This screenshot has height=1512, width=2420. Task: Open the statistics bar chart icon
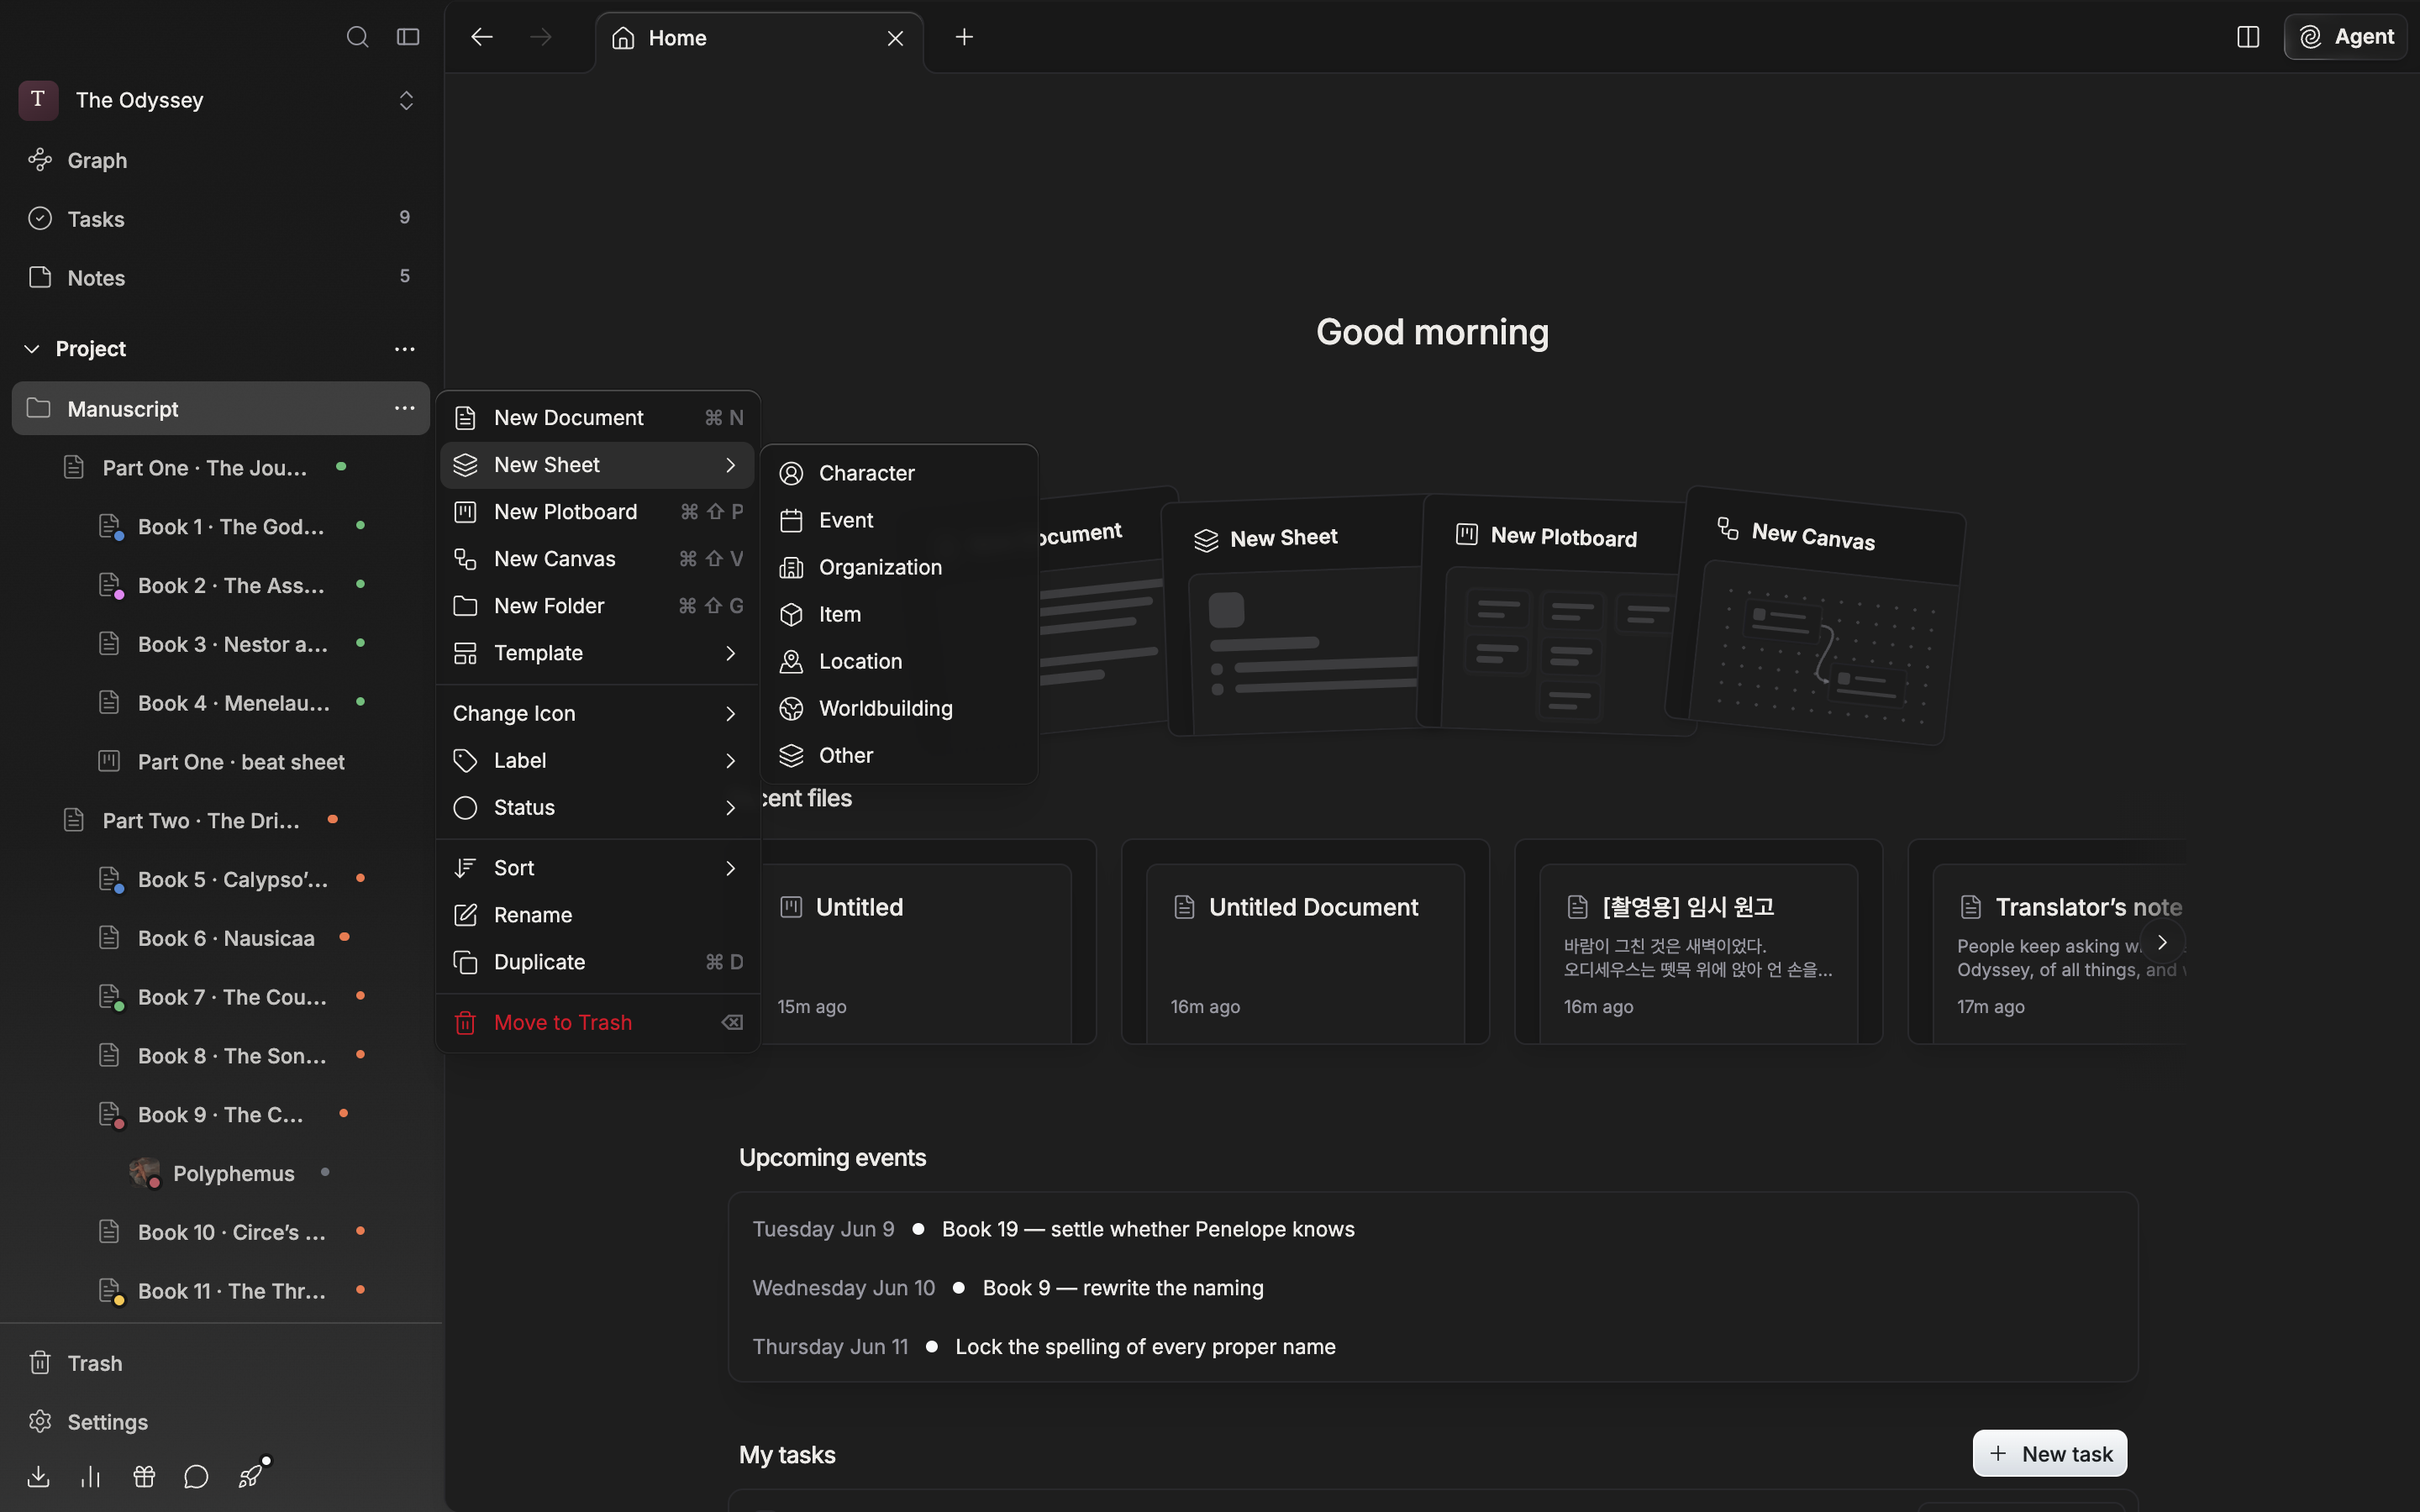[x=91, y=1476]
